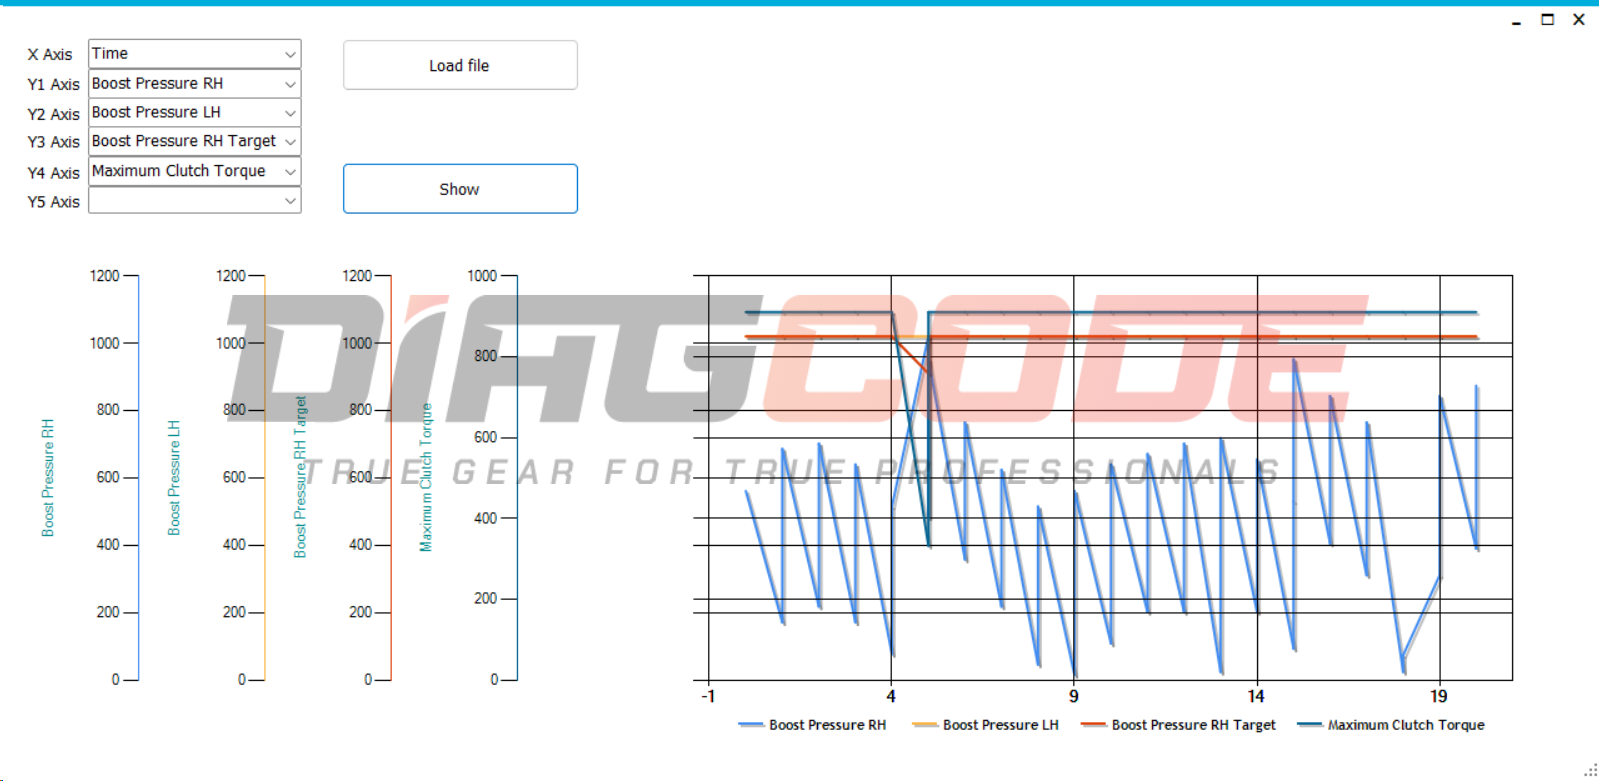Click the window resize grip corner
The image size is (1599, 781).
[1591, 772]
